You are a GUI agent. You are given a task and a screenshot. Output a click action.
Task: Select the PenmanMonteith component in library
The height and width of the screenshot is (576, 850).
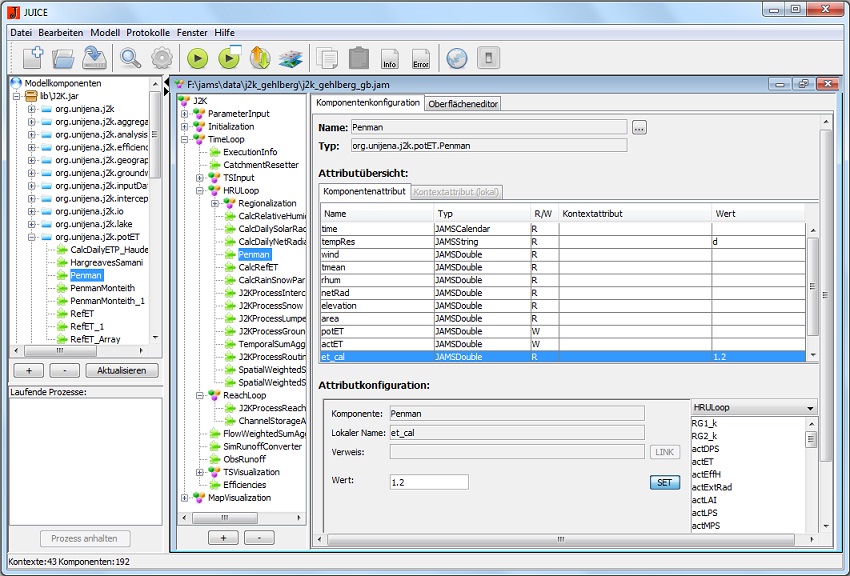(x=102, y=288)
